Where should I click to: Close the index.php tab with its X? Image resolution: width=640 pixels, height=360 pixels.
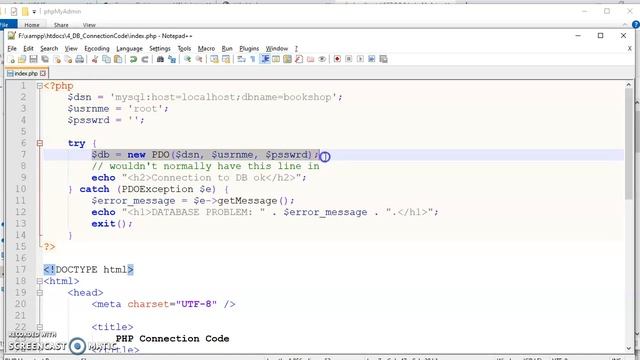[43, 73]
